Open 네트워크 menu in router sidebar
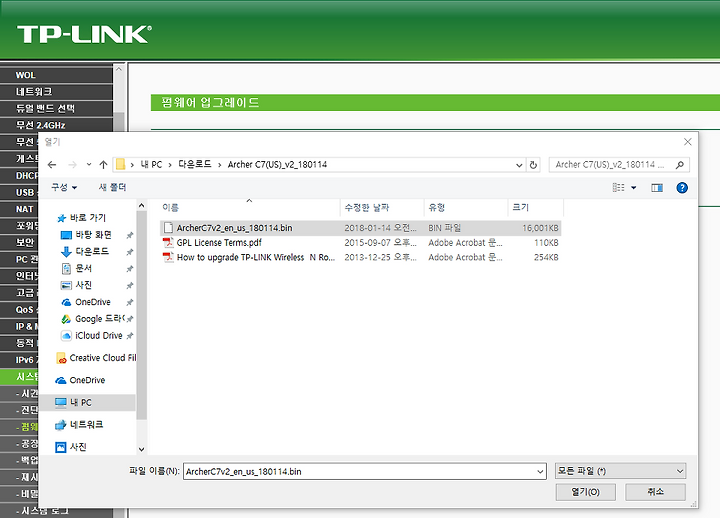The image size is (720, 518). [56, 91]
